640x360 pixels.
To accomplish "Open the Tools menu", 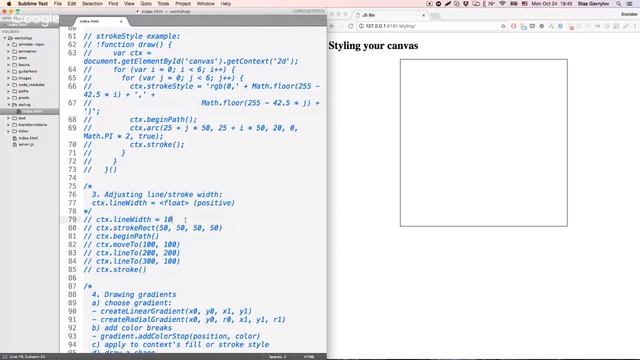I will point(163,4).
